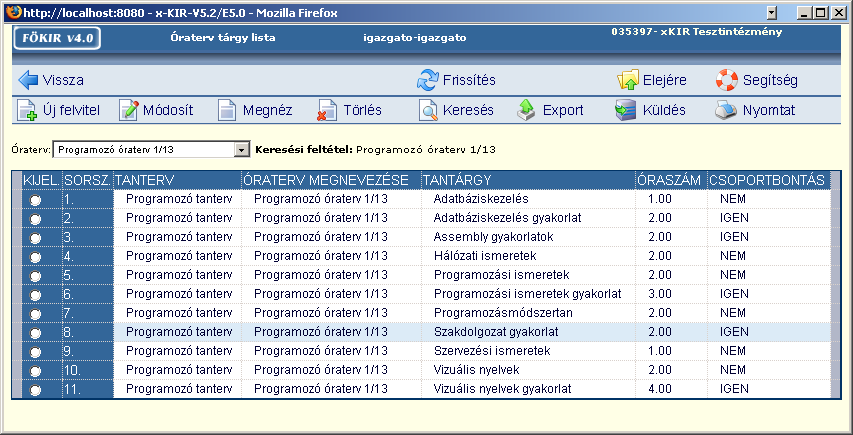
Task: Click the Vissza back arrow icon
Action: tap(28, 80)
